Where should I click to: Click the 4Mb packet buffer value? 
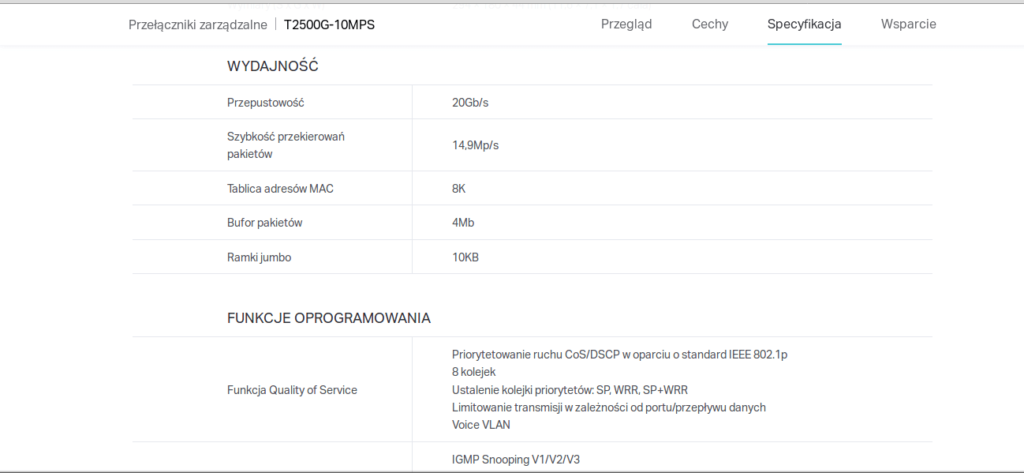462,222
